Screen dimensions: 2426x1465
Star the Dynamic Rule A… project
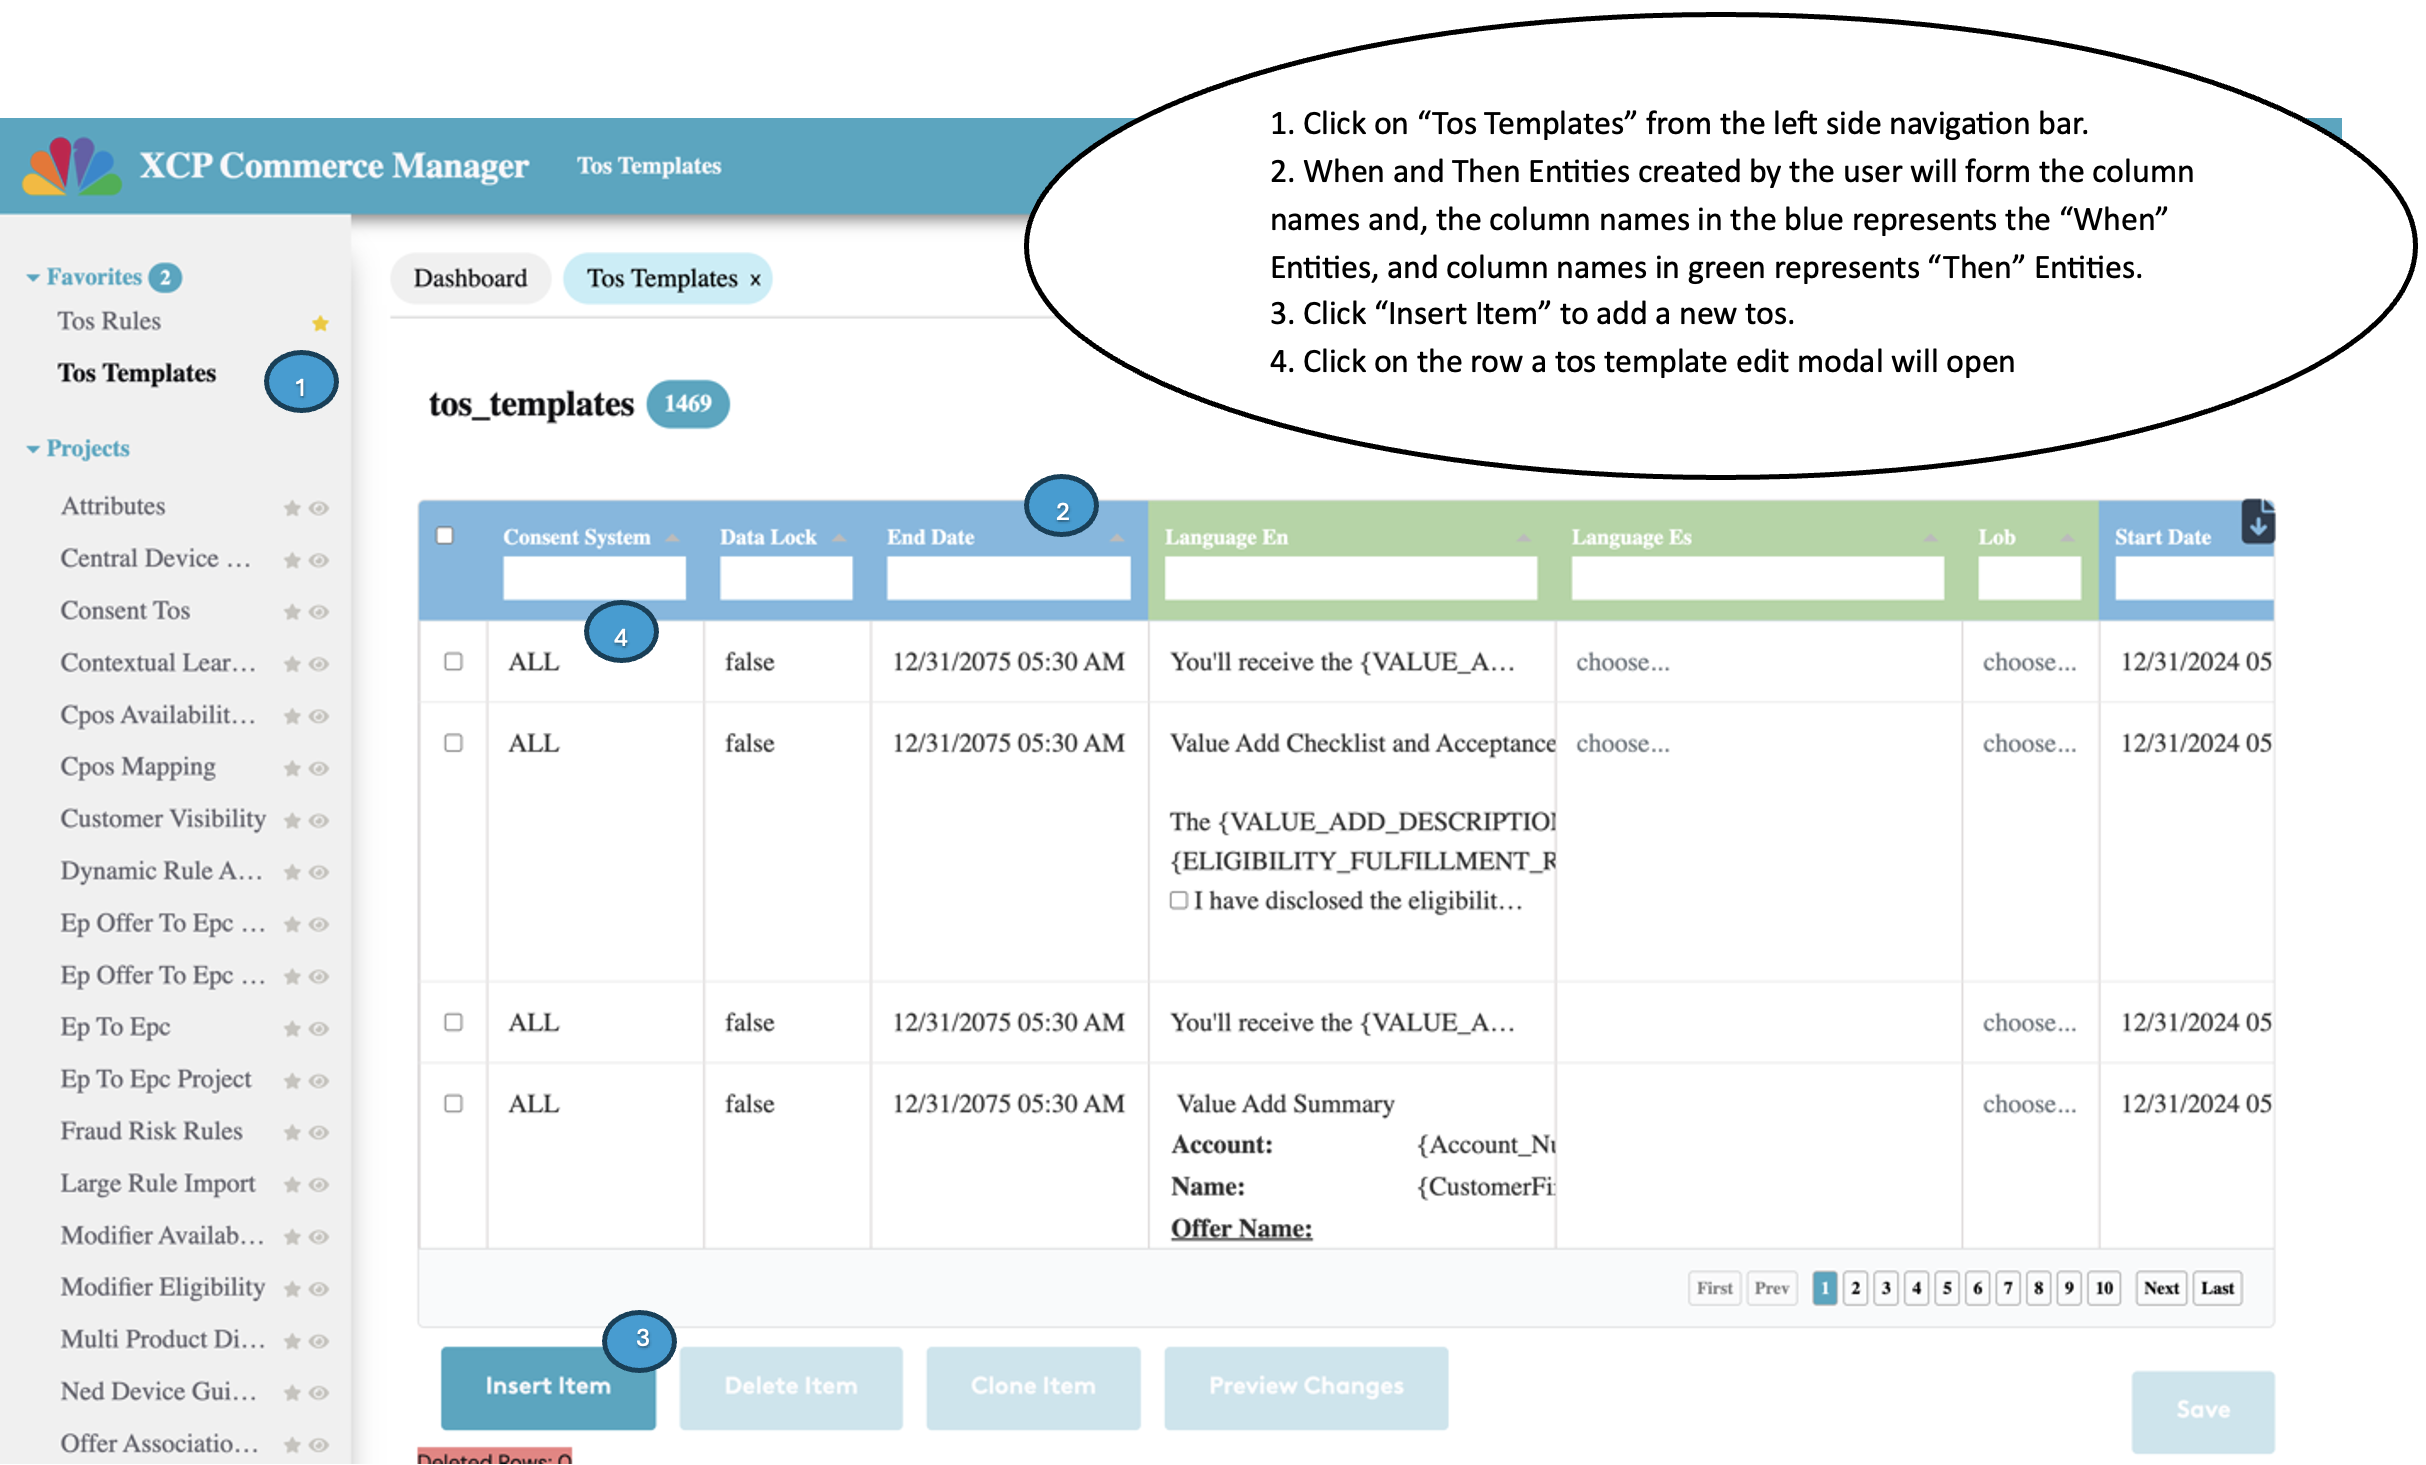tap(292, 872)
